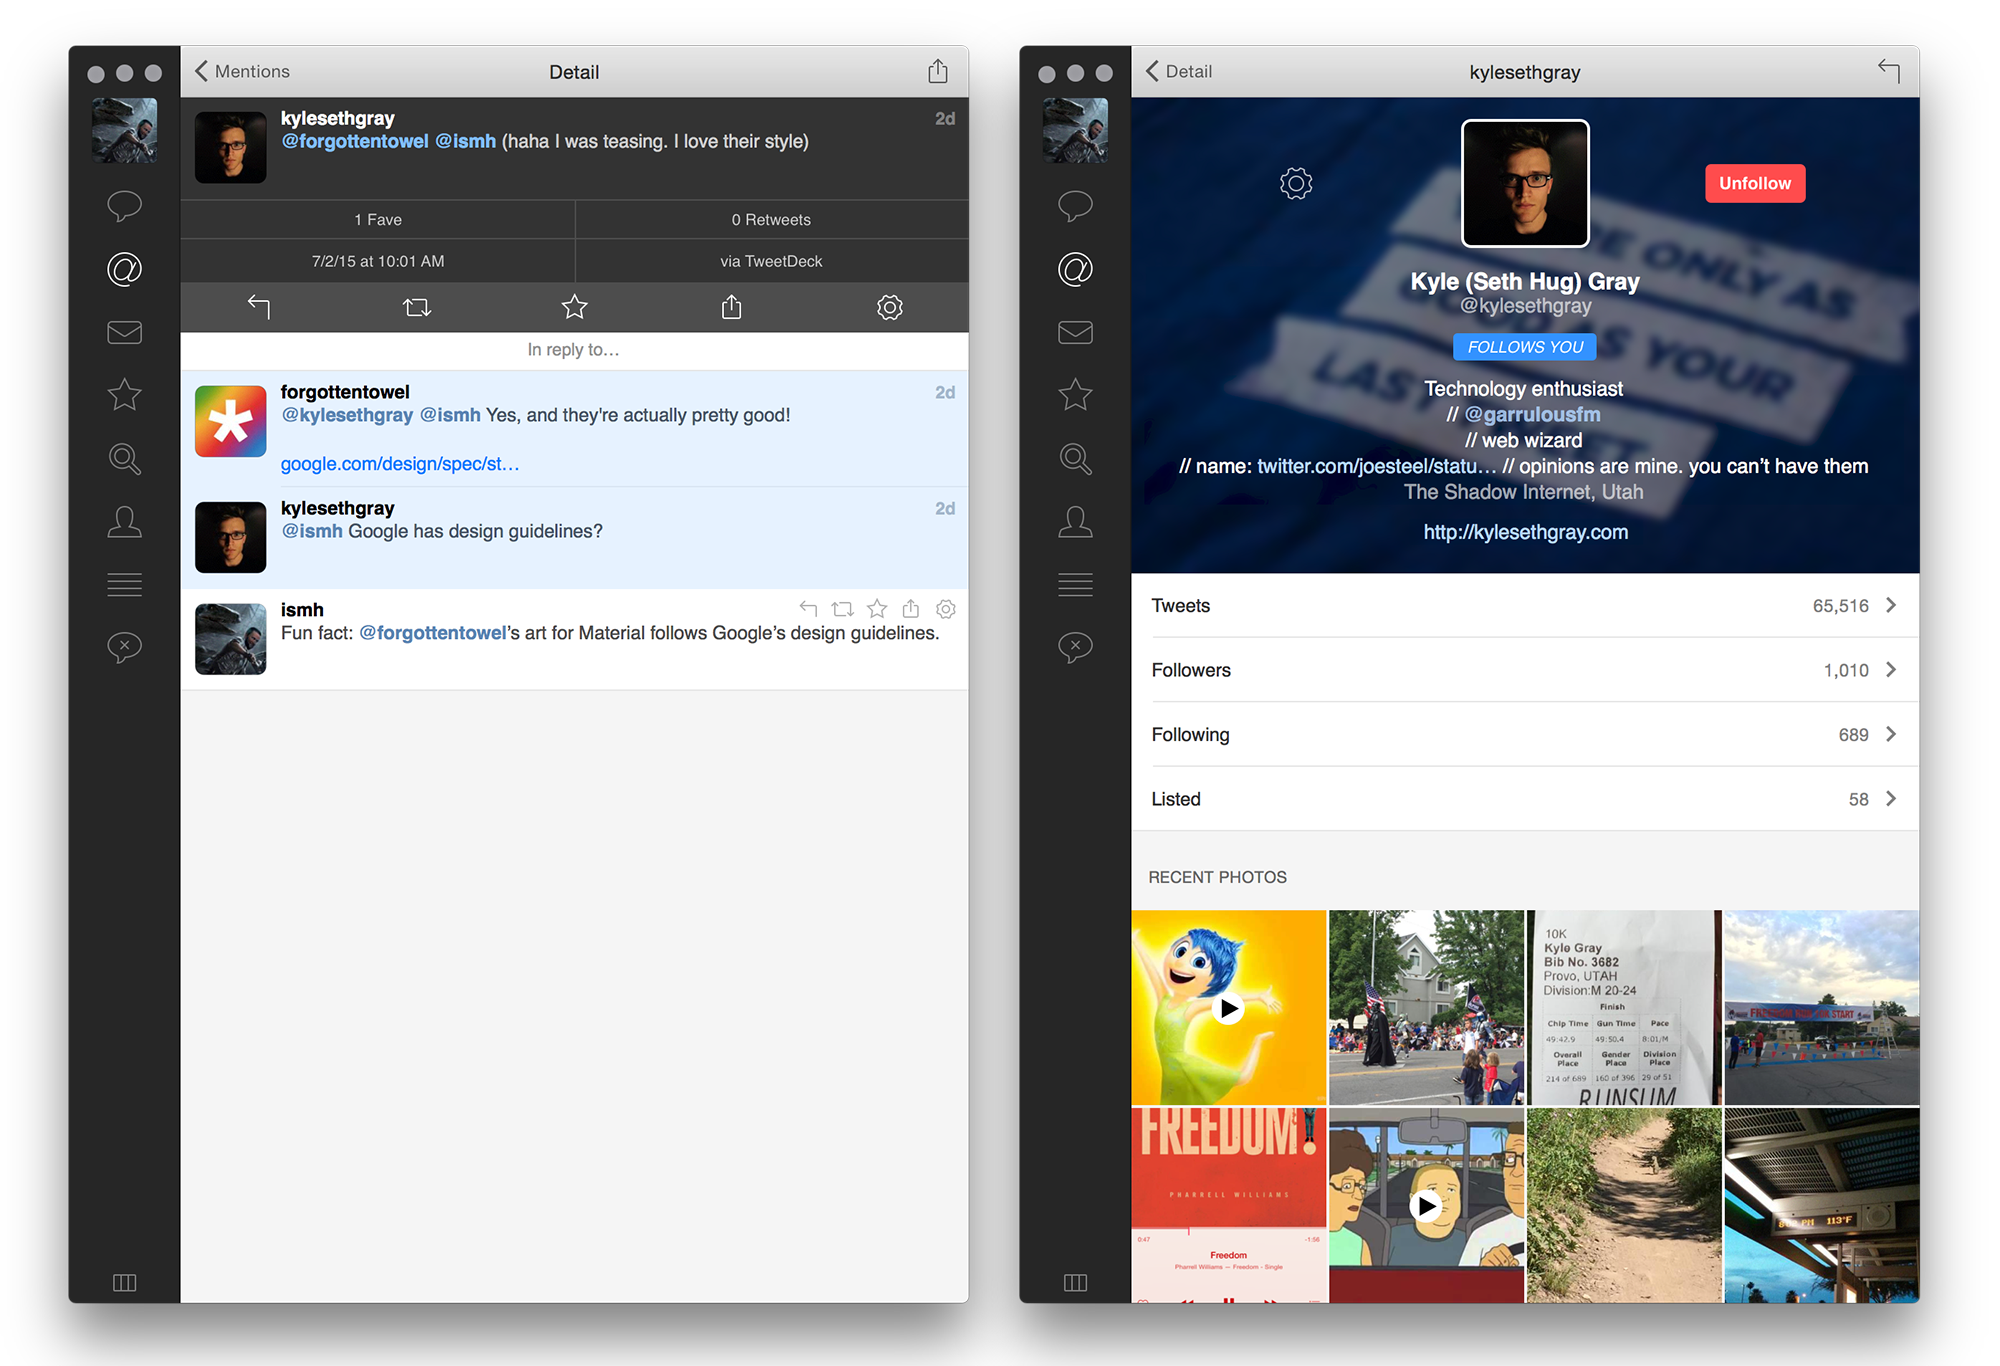Open the 1 Fave count
The height and width of the screenshot is (1366, 2000).
click(378, 219)
